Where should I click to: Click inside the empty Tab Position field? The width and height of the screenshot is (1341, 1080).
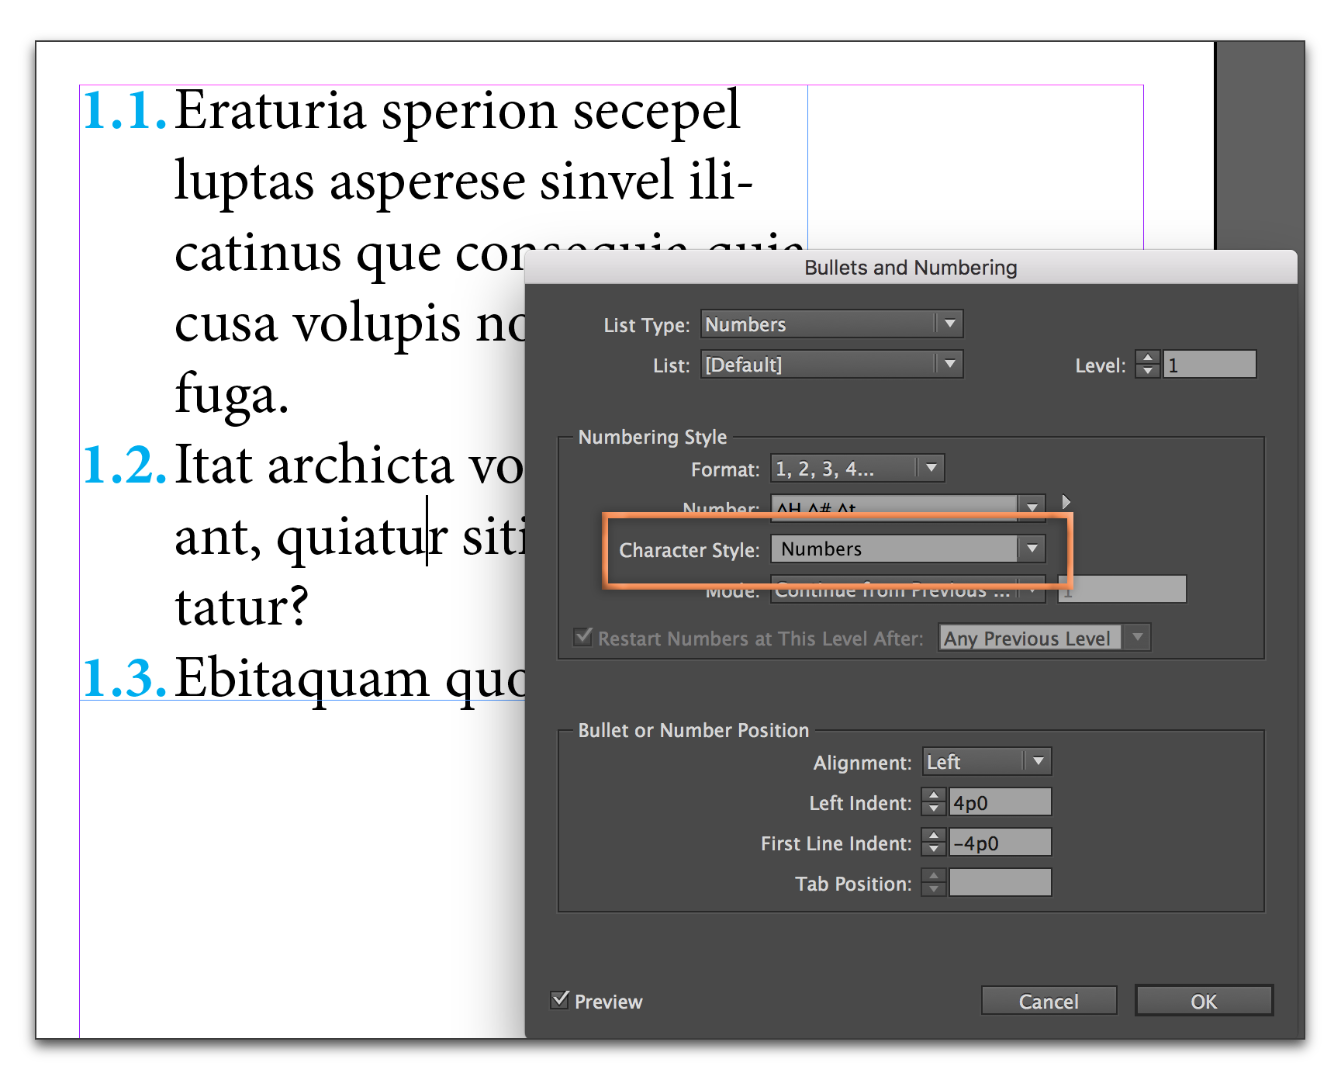coord(1000,882)
